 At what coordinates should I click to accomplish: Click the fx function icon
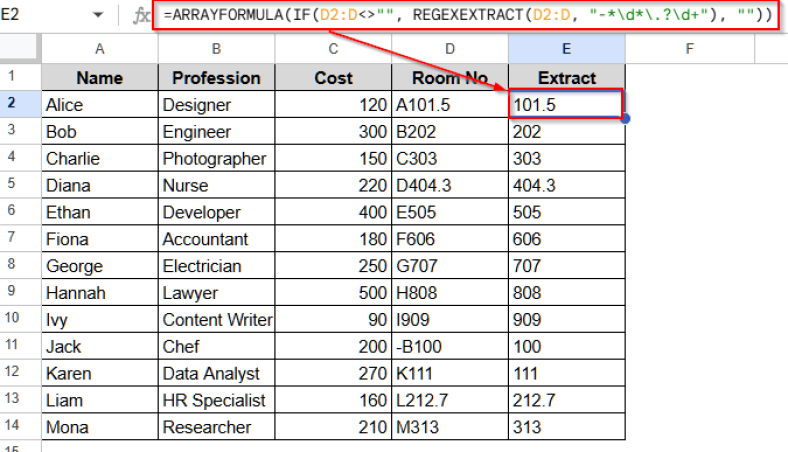[x=141, y=16]
